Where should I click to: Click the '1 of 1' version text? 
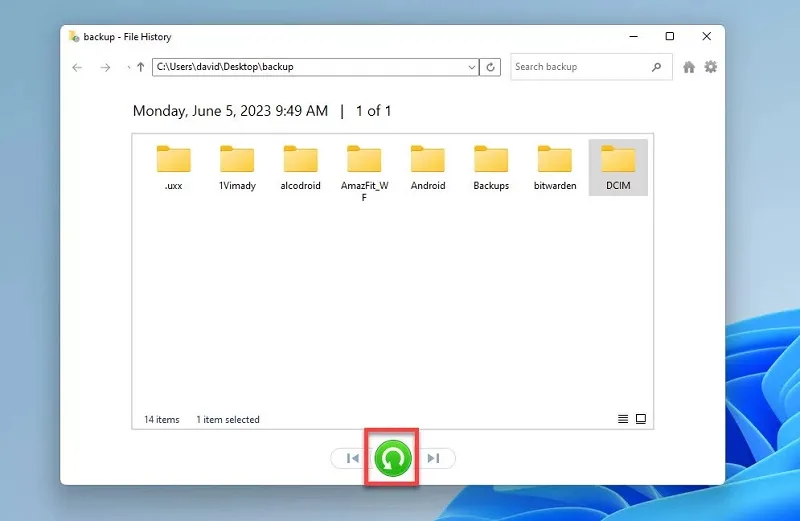373,111
